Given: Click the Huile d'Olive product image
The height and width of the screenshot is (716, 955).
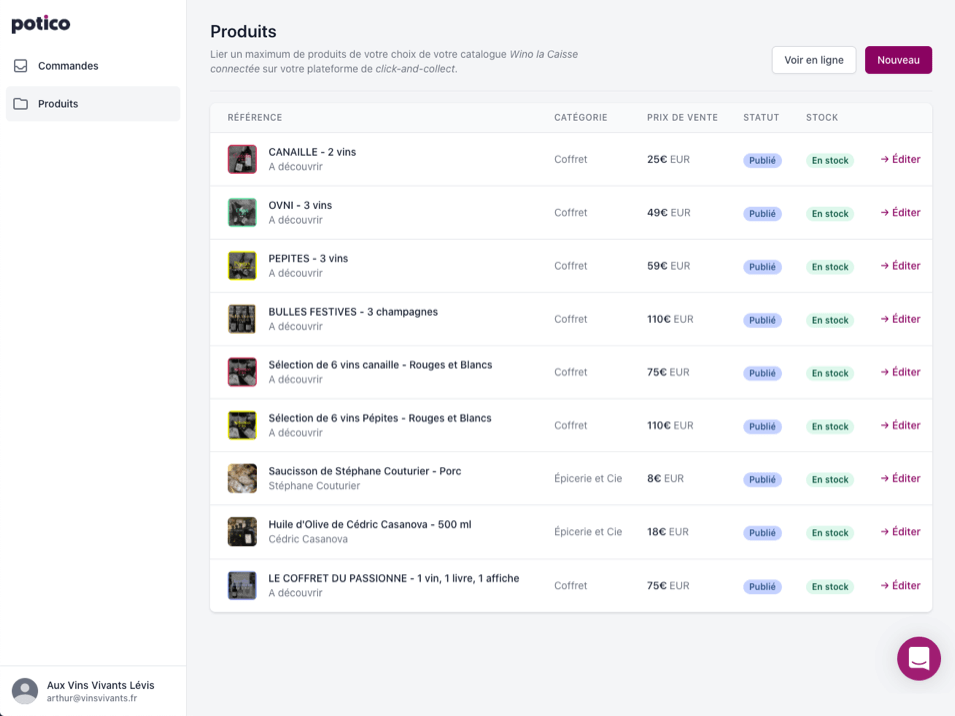Looking at the screenshot, I should [x=242, y=532].
